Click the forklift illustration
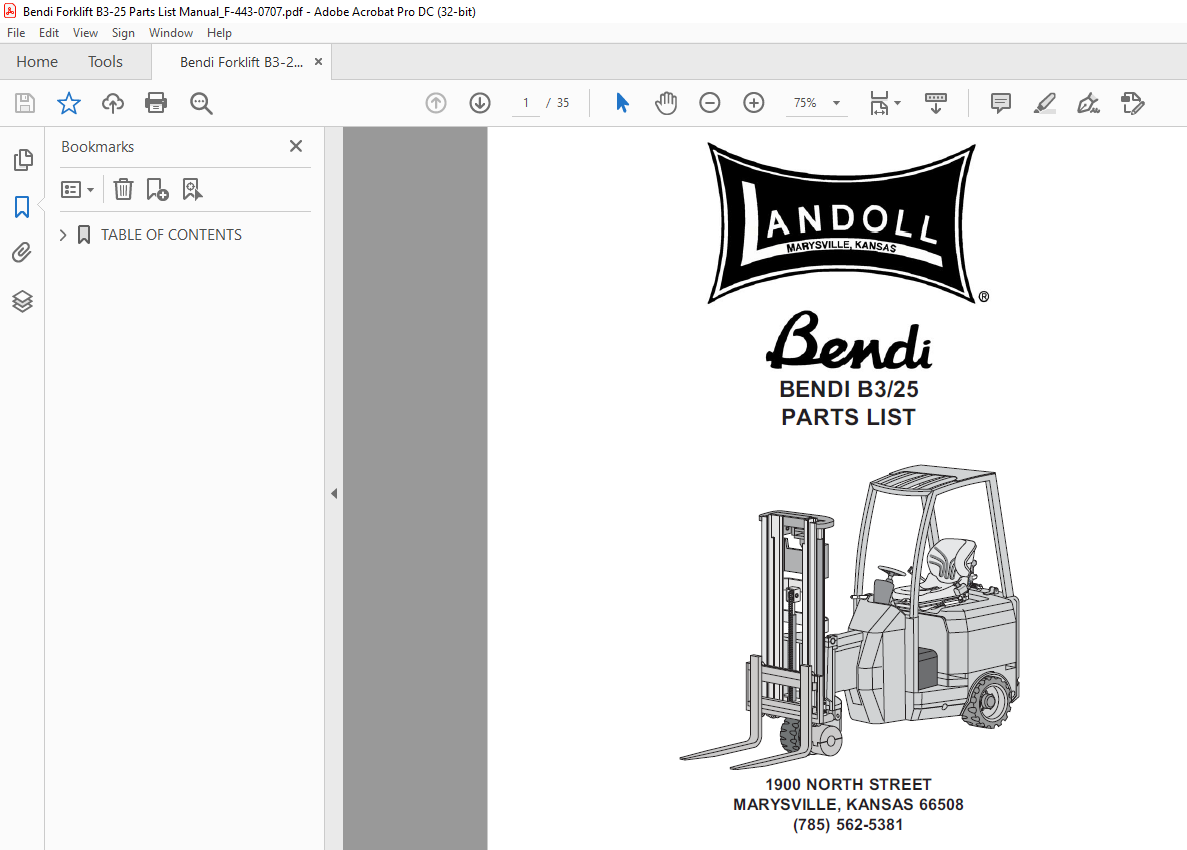This screenshot has width=1187, height=850. (x=849, y=617)
